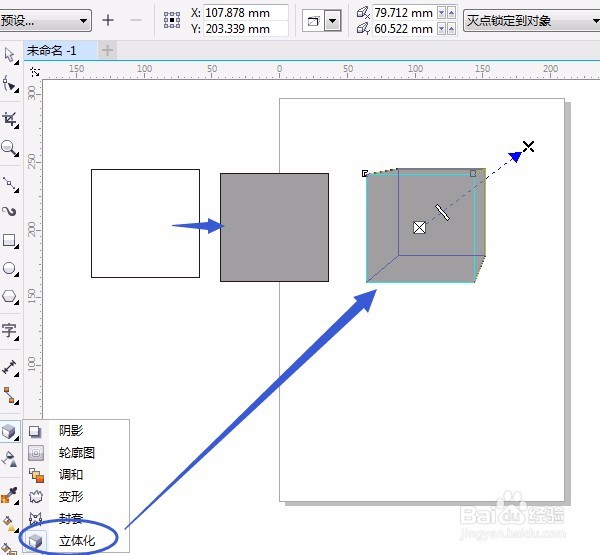Add a preset with plus button
This screenshot has width=600, height=555.
point(108,20)
